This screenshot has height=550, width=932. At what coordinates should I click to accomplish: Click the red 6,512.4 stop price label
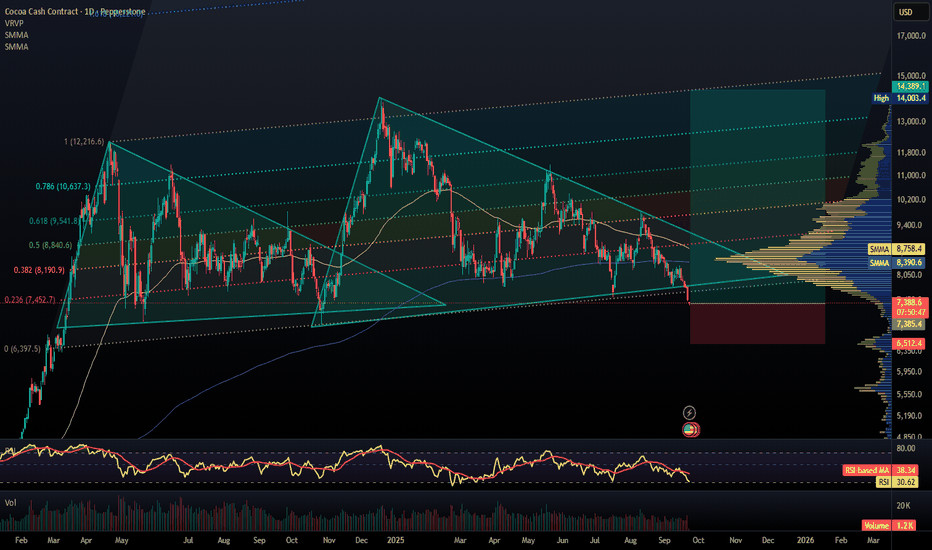pyautogui.click(x=909, y=343)
